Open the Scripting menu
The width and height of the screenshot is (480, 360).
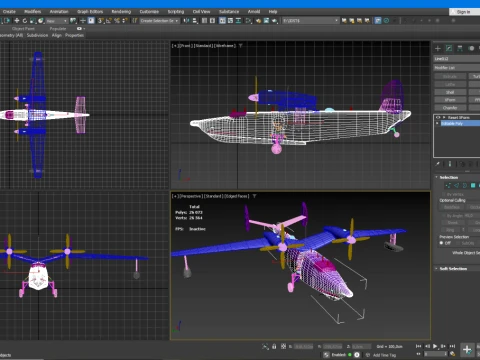click(x=176, y=12)
